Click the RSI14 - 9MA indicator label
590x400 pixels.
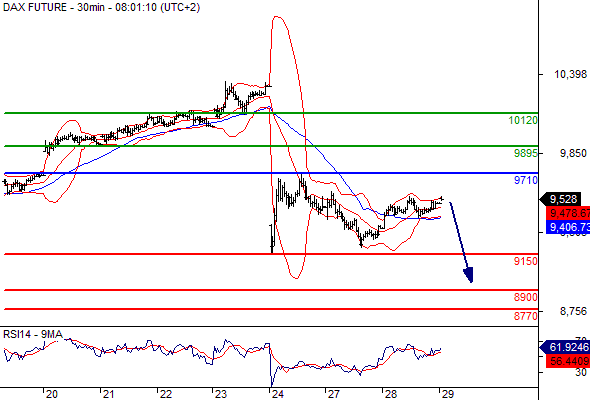(x=33, y=334)
